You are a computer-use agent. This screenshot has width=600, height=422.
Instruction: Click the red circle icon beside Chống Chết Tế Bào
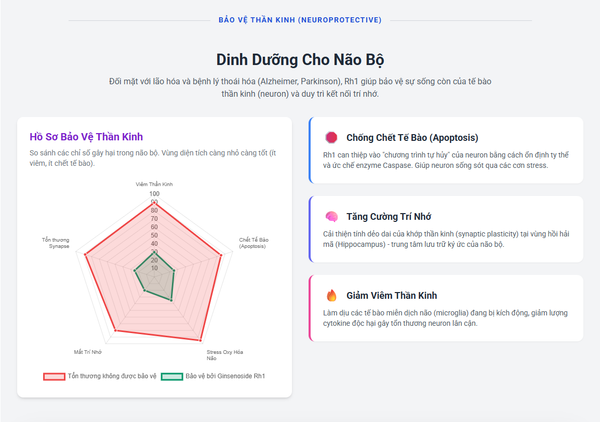click(x=331, y=137)
